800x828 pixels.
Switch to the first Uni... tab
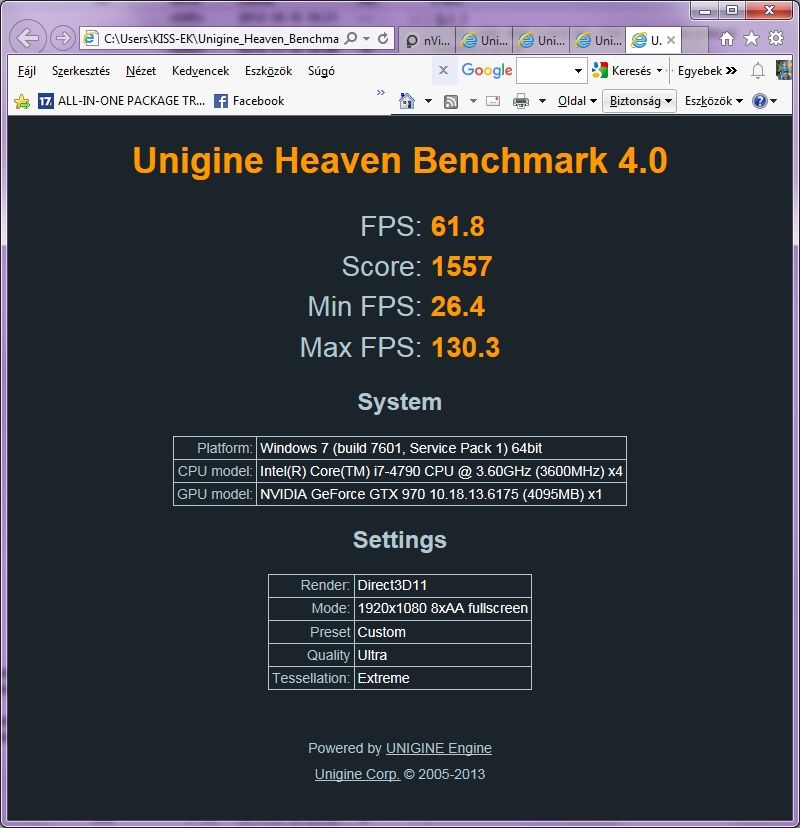(x=484, y=40)
